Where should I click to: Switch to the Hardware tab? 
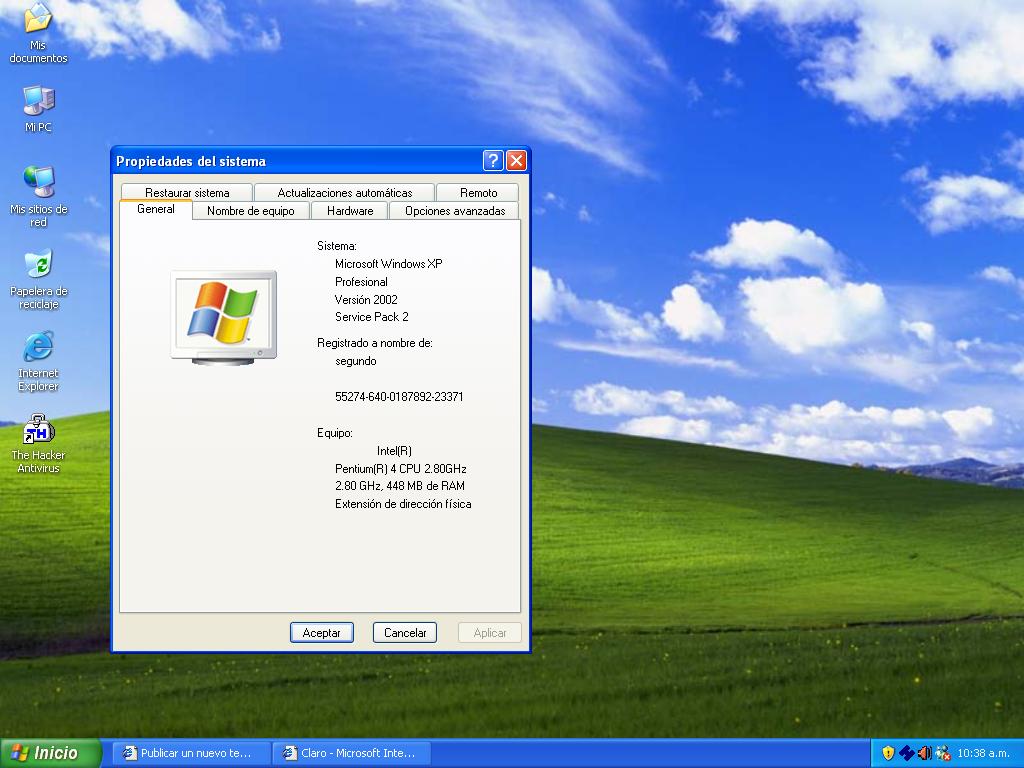click(350, 211)
